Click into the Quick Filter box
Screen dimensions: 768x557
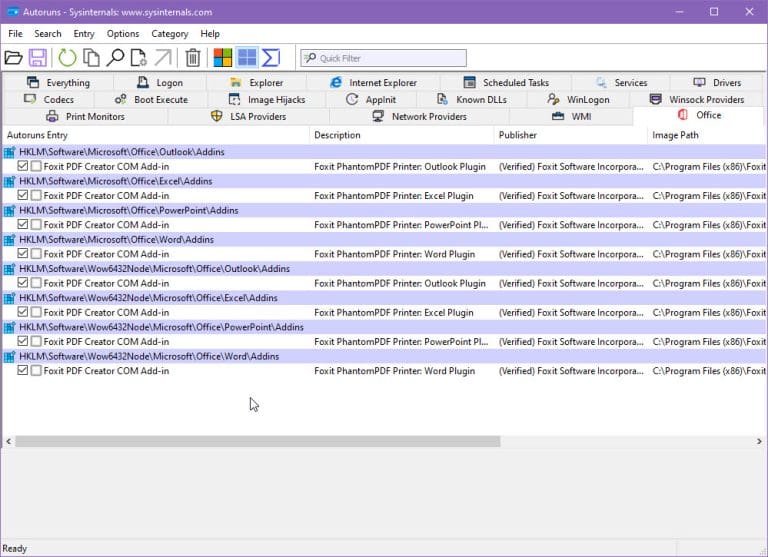[x=384, y=58]
